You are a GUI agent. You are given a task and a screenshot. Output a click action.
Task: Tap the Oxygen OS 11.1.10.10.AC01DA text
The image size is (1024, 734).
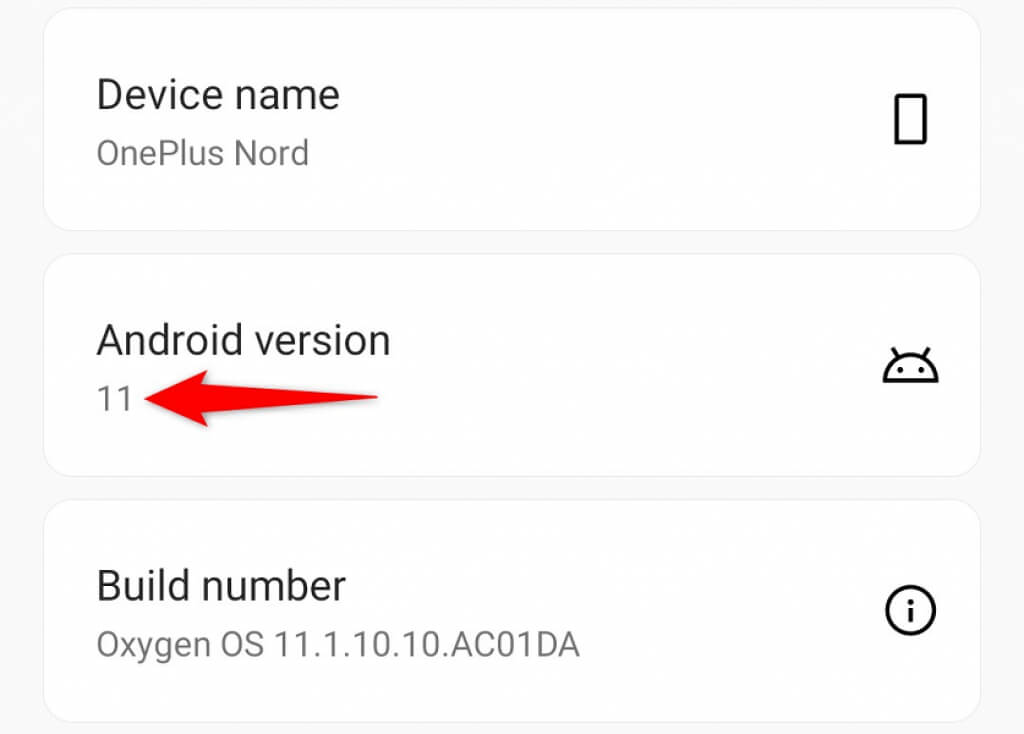point(338,645)
